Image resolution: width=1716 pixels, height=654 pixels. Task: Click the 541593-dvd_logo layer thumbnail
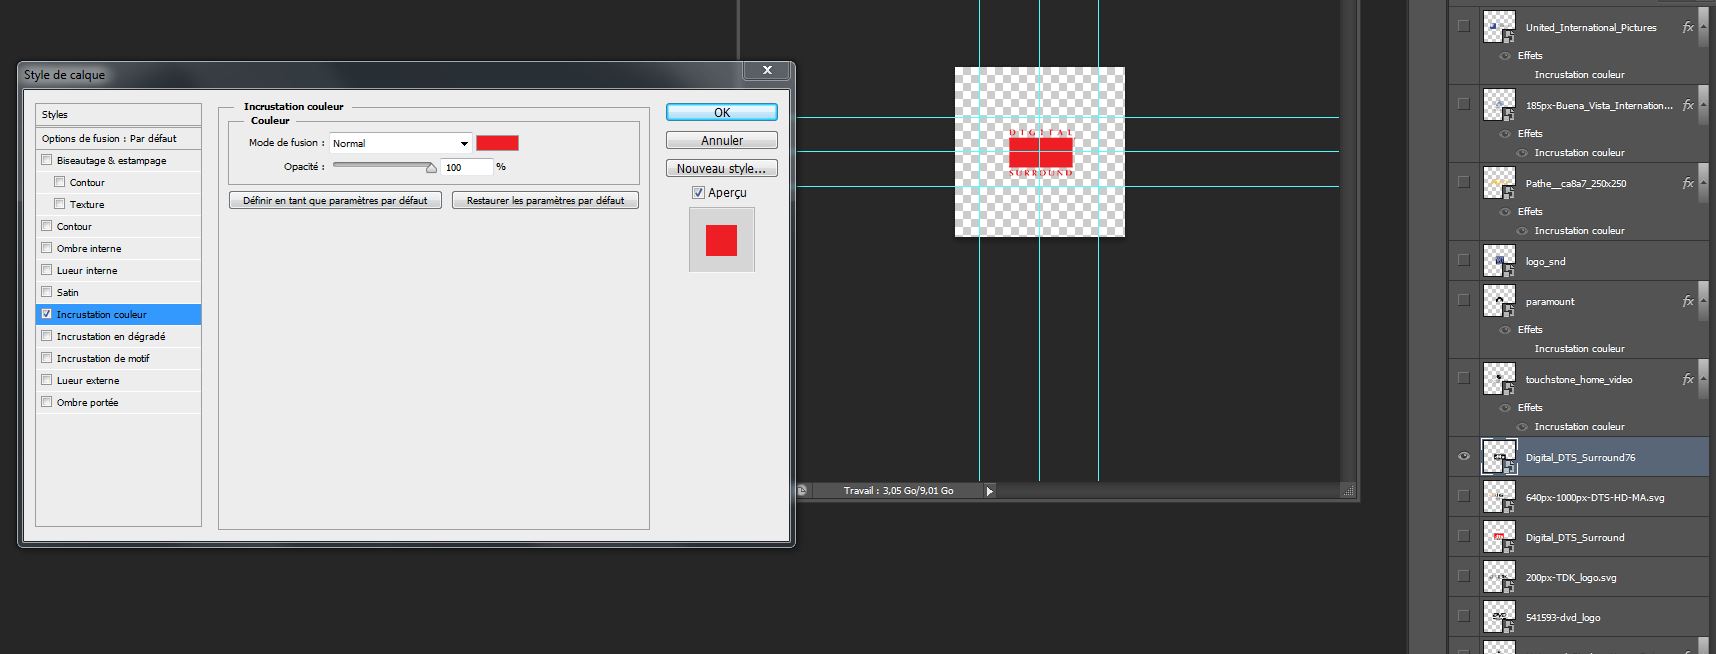tap(1499, 616)
